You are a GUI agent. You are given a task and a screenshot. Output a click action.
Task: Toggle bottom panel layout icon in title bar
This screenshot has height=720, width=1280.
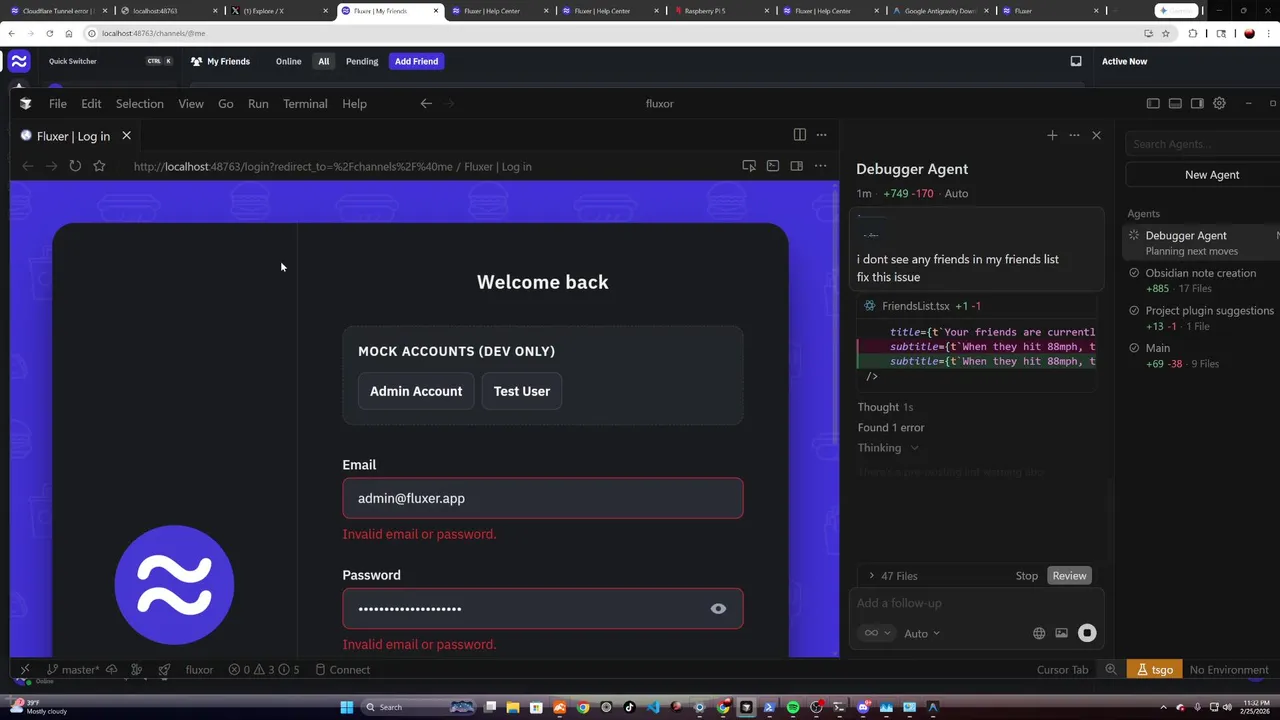click(1175, 103)
